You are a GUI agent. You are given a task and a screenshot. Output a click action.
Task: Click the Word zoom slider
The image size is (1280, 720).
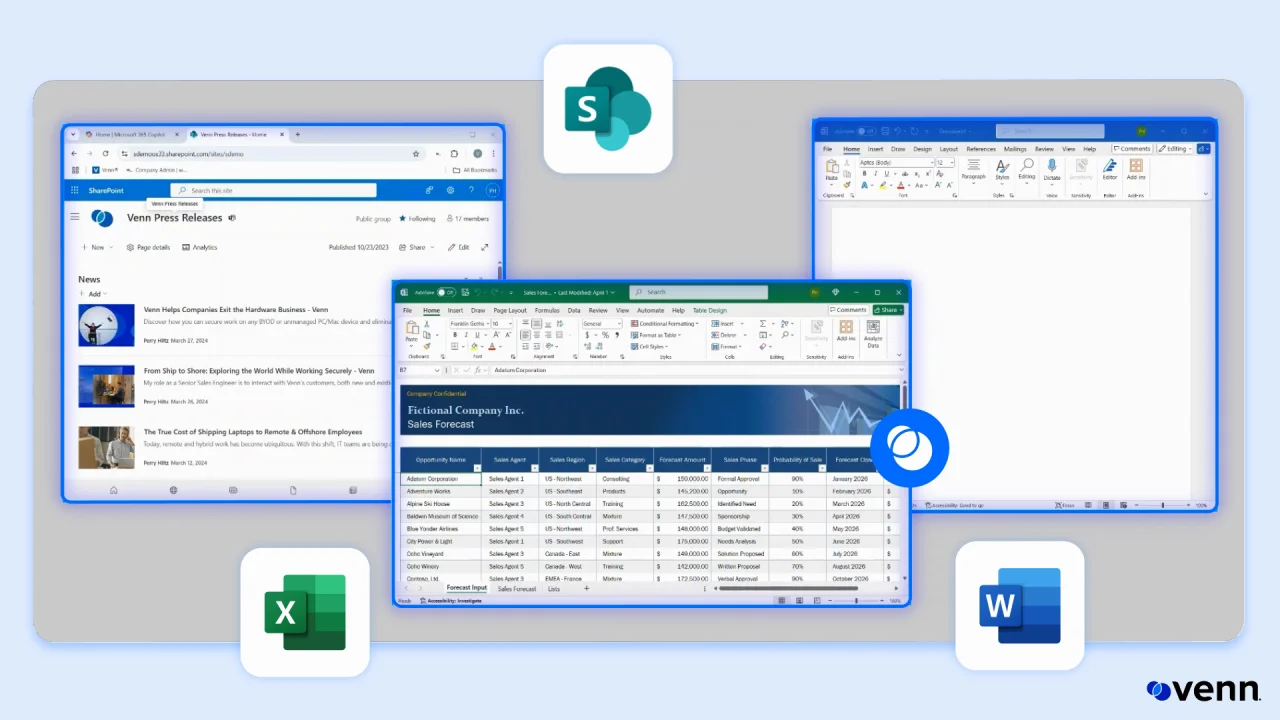click(1162, 506)
